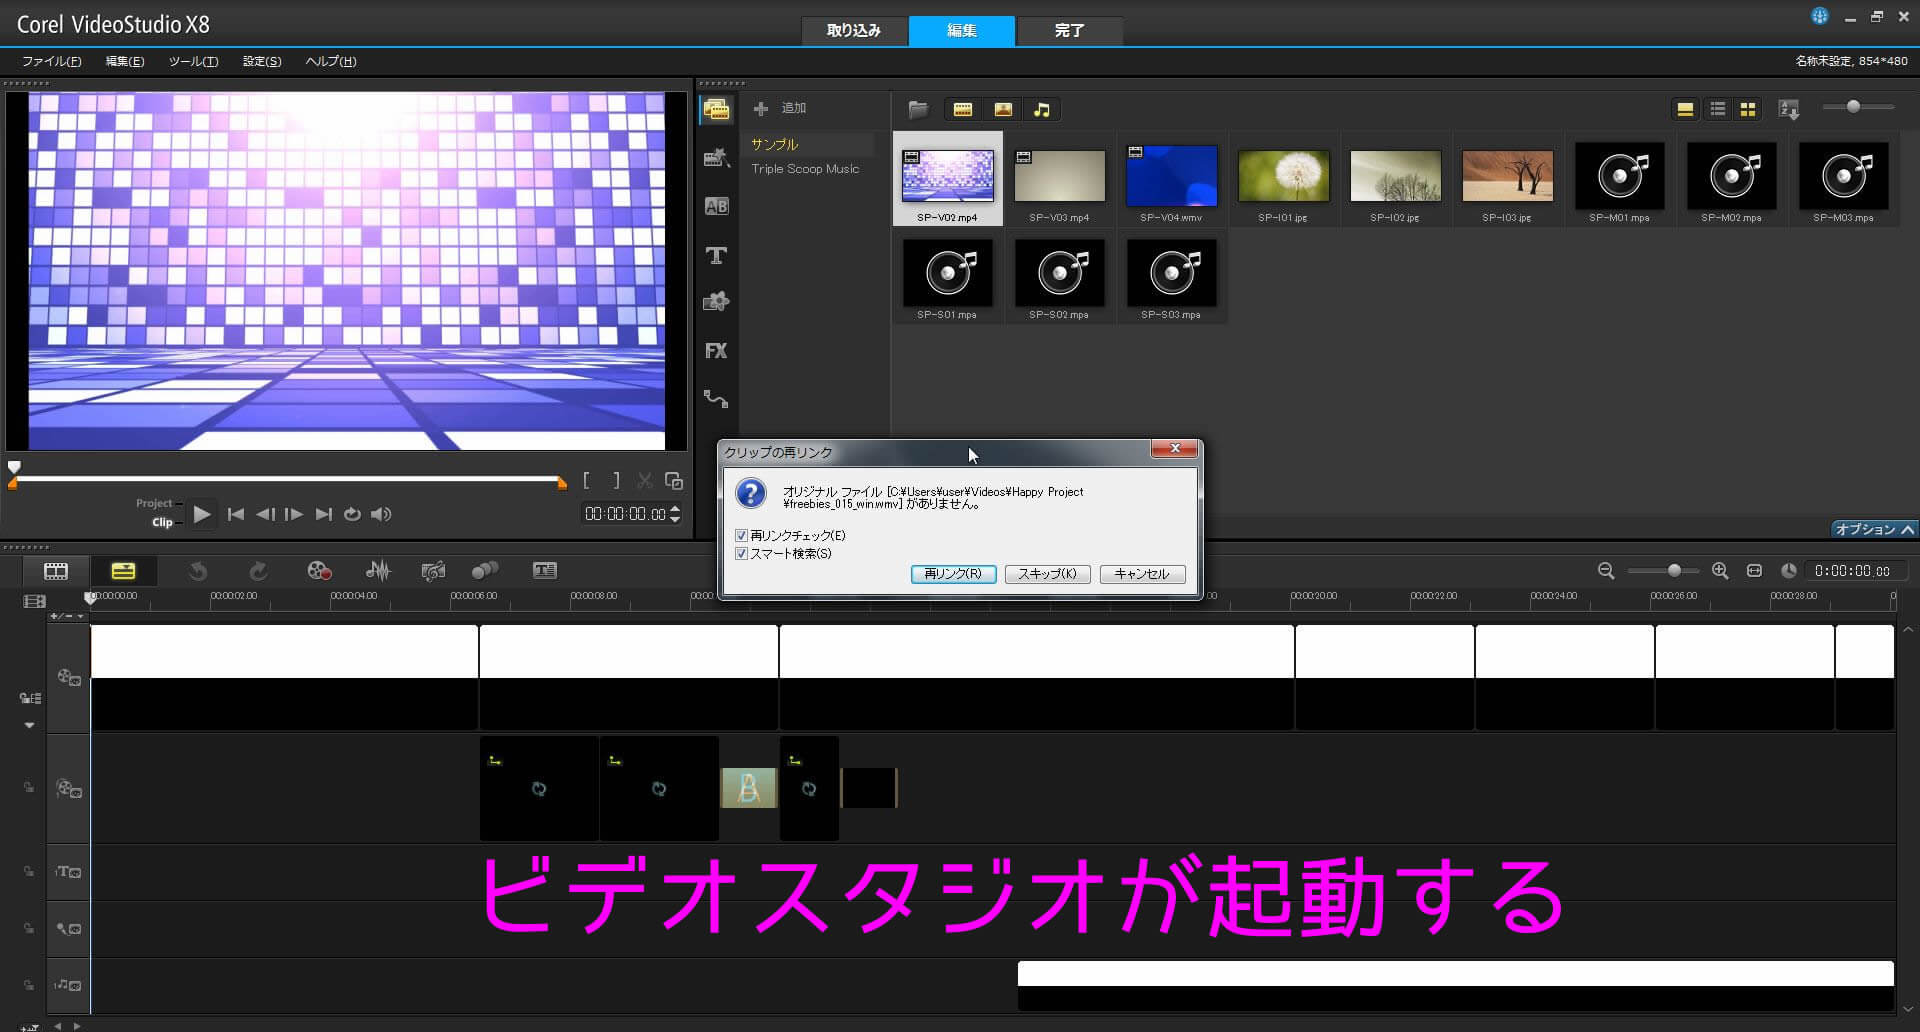Open the Transition (AB) panel icon

[716, 206]
